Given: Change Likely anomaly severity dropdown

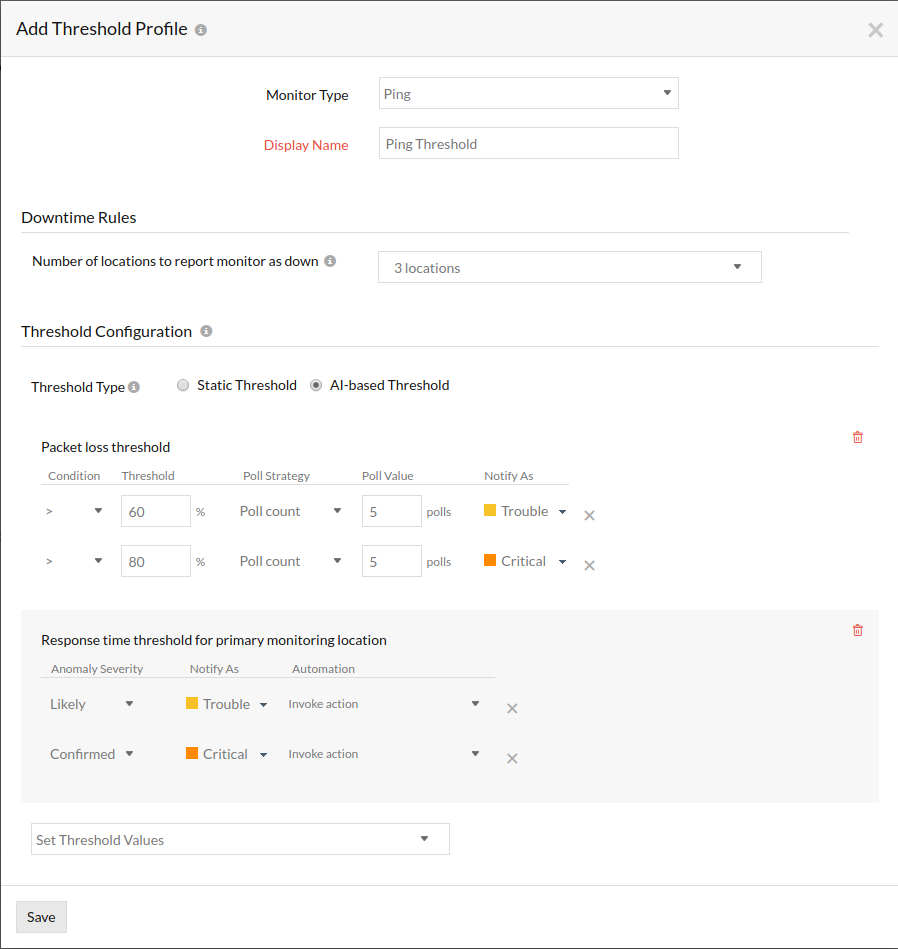Looking at the screenshot, I should tap(91, 704).
